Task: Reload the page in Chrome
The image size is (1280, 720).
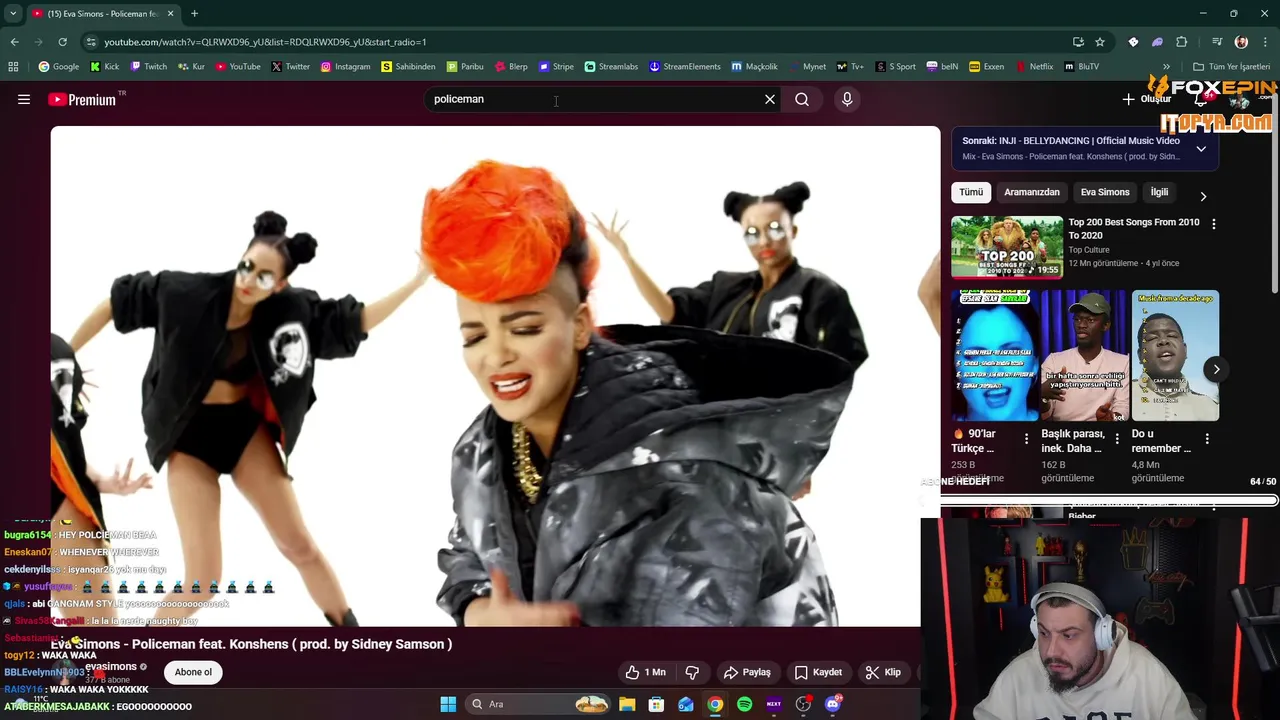Action: coord(62,42)
